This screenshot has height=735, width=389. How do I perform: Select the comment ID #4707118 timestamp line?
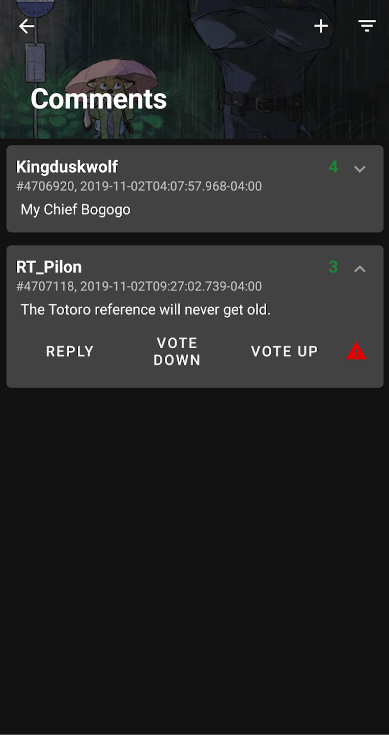(x=139, y=286)
